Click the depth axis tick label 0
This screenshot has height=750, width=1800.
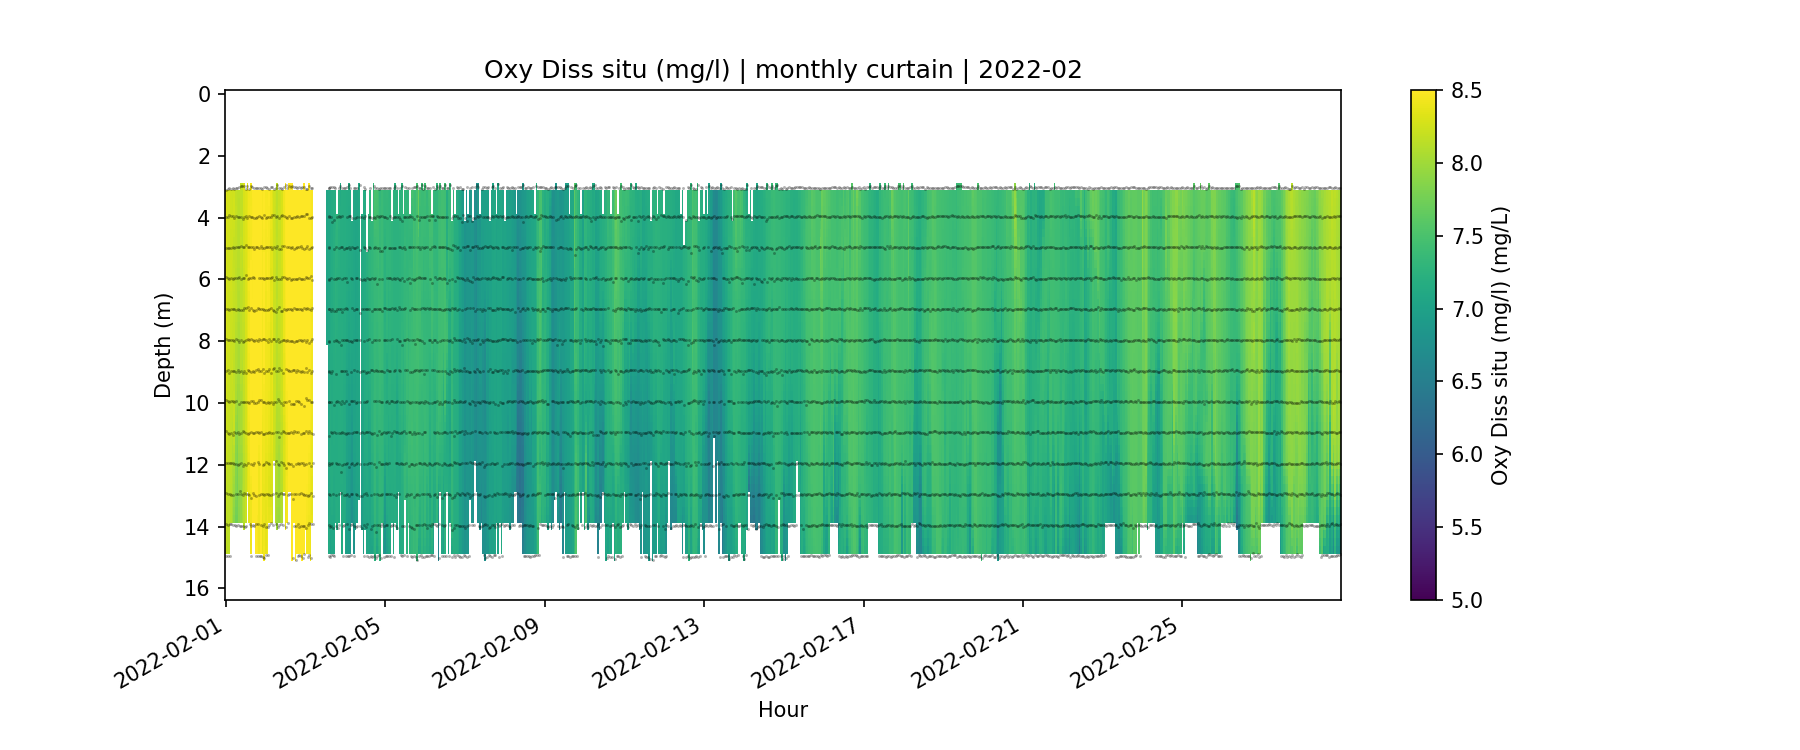(204, 95)
